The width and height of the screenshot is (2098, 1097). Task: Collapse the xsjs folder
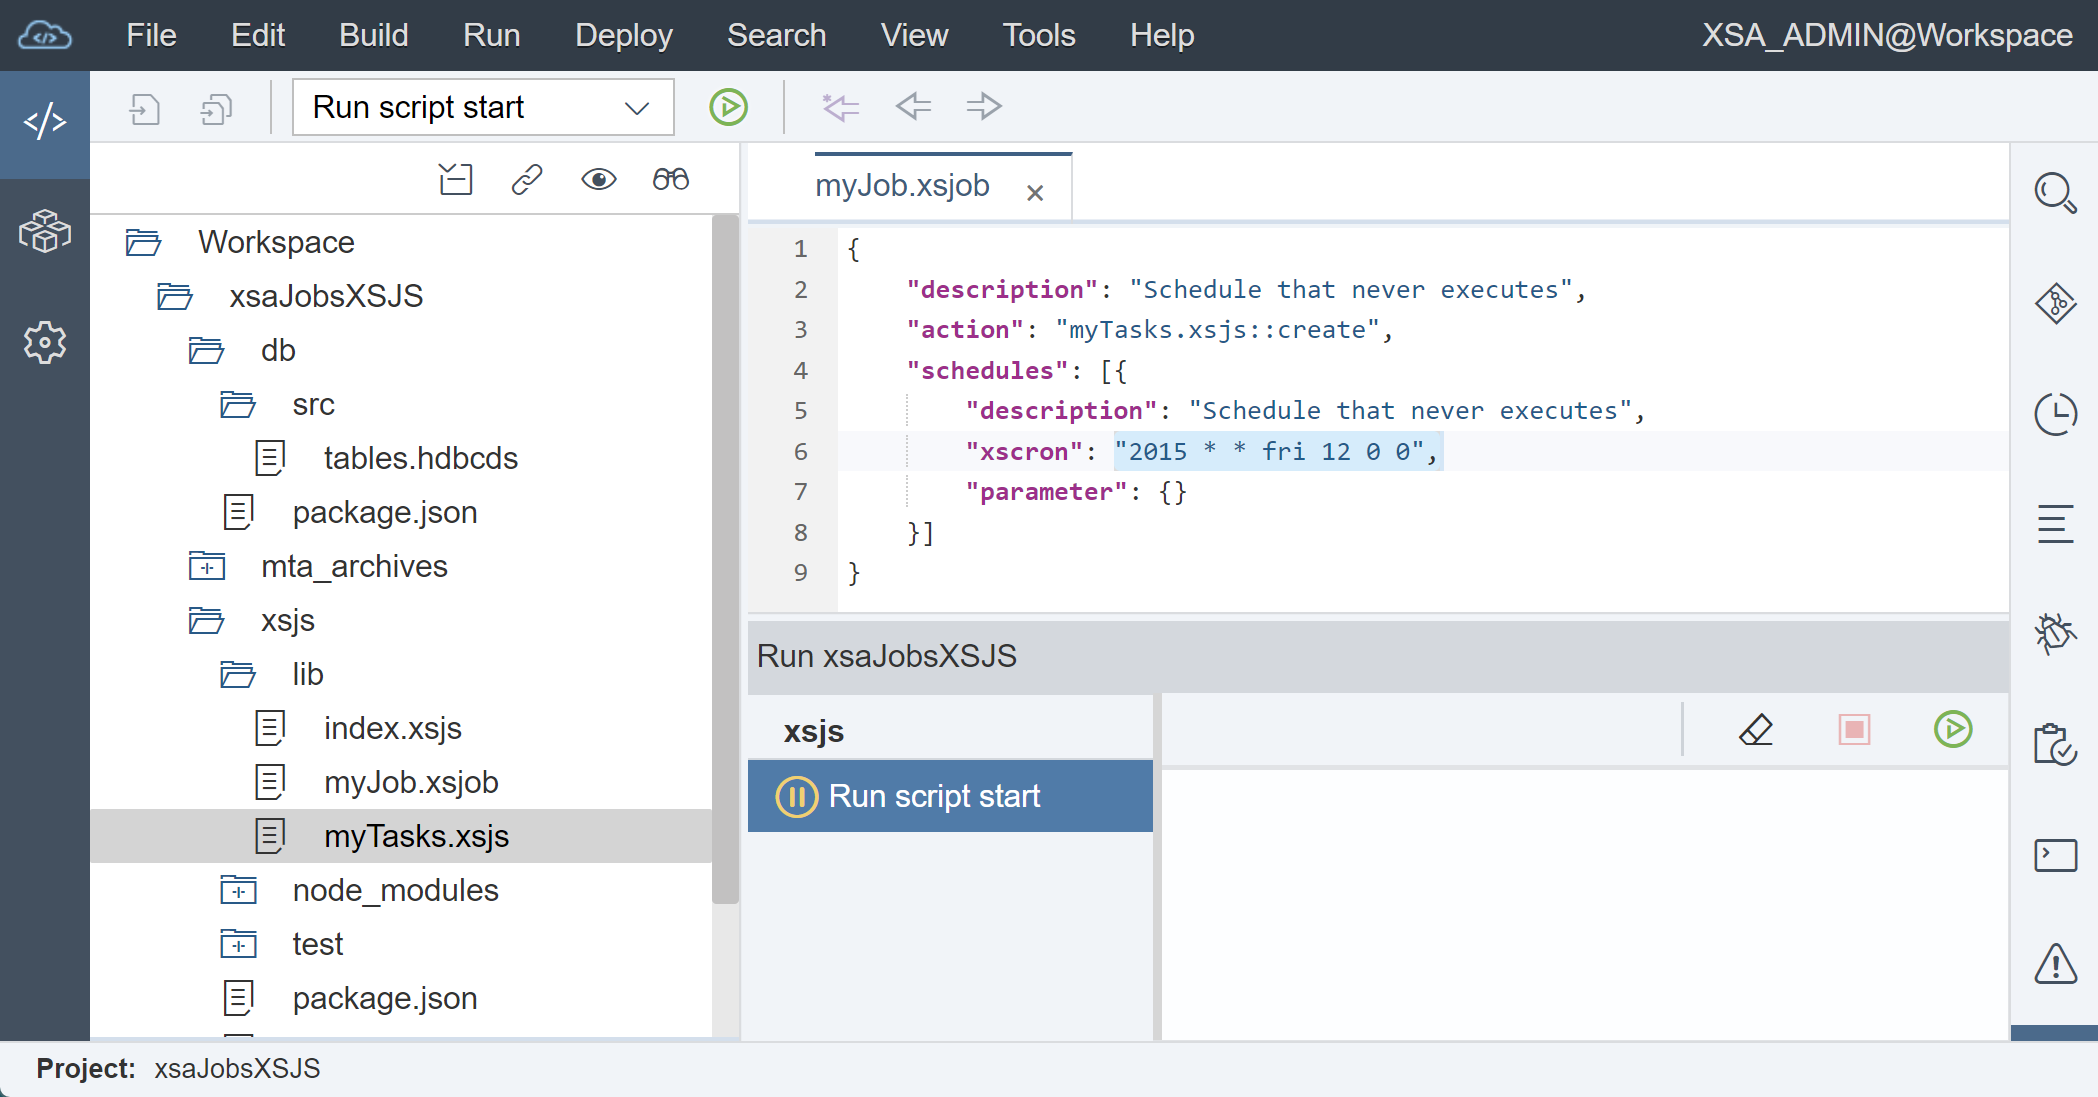(x=207, y=621)
